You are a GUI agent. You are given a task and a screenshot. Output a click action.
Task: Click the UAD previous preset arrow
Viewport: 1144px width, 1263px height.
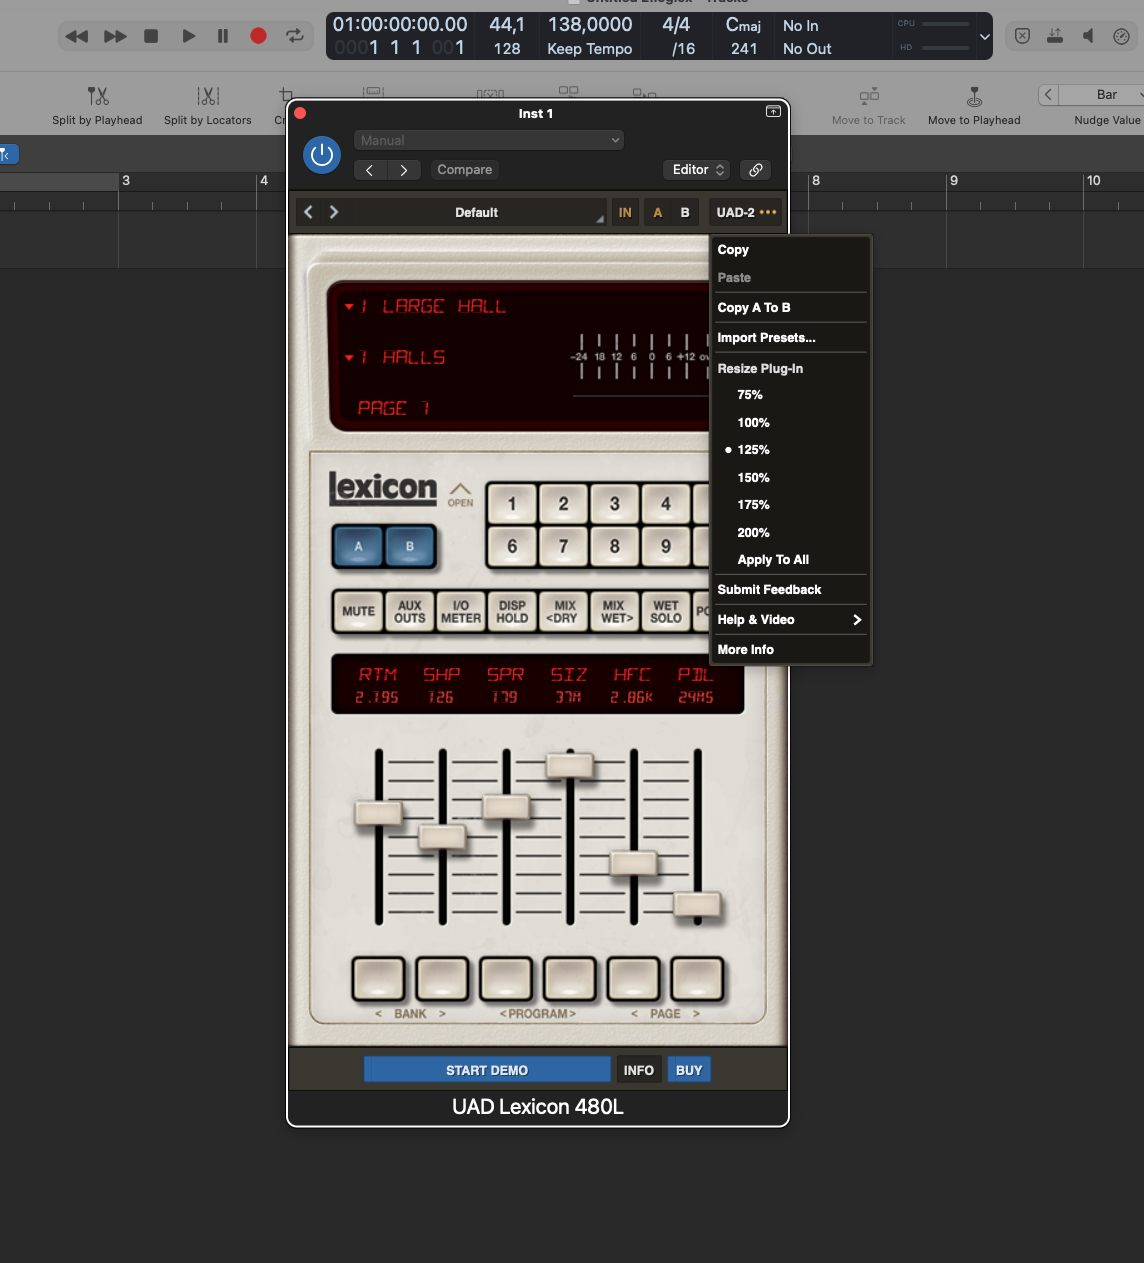point(308,212)
